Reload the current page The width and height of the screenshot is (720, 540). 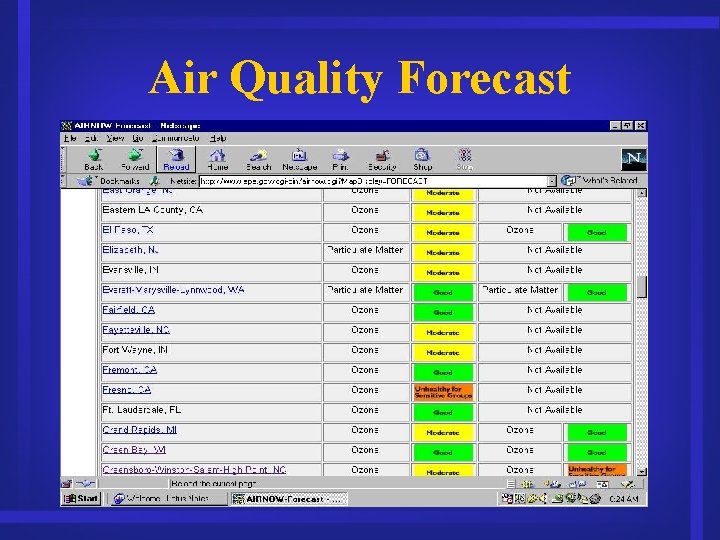pyautogui.click(x=176, y=160)
